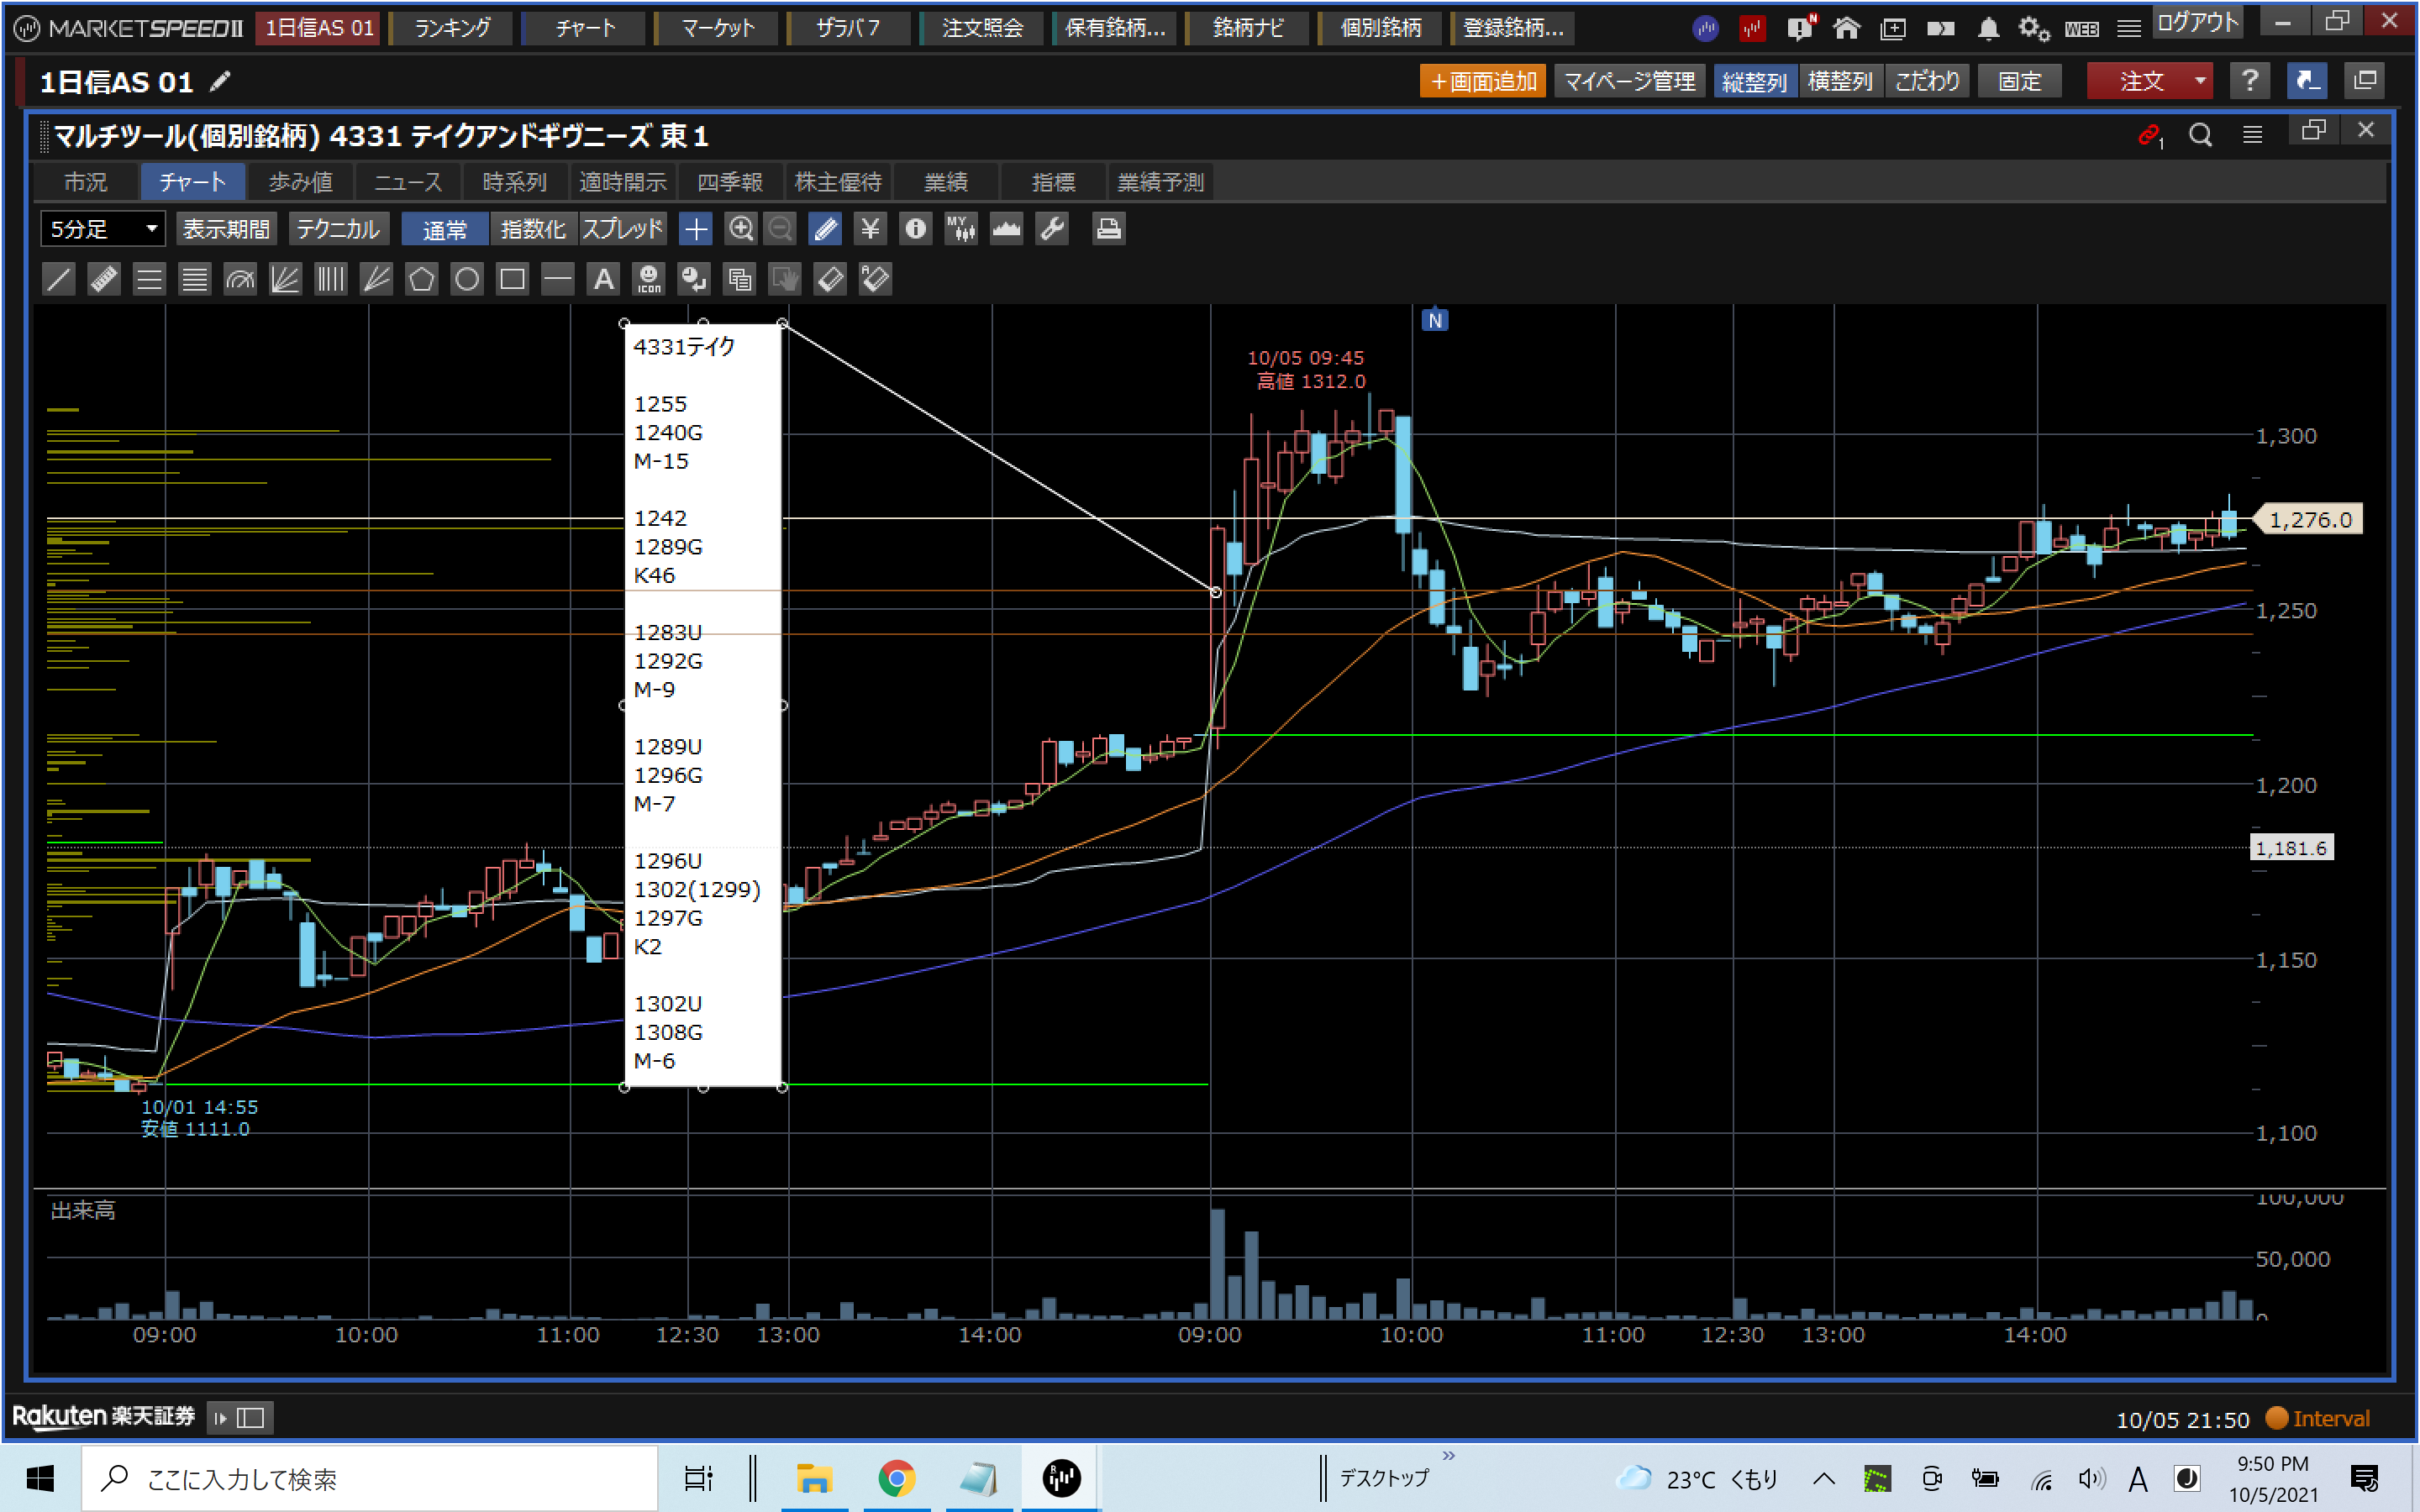Toggle the crosshair cursor button

(695, 229)
